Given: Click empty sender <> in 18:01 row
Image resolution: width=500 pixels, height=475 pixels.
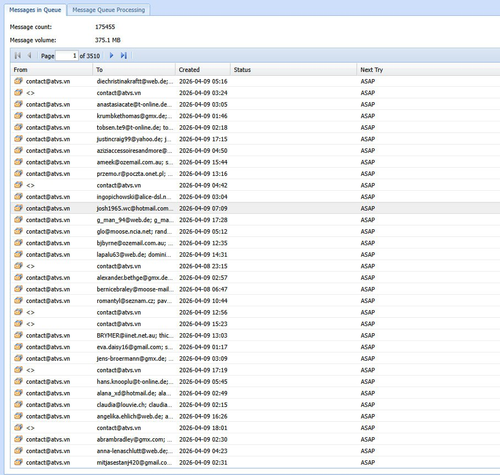Looking at the screenshot, I should pyautogui.click(x=30, y=428).
